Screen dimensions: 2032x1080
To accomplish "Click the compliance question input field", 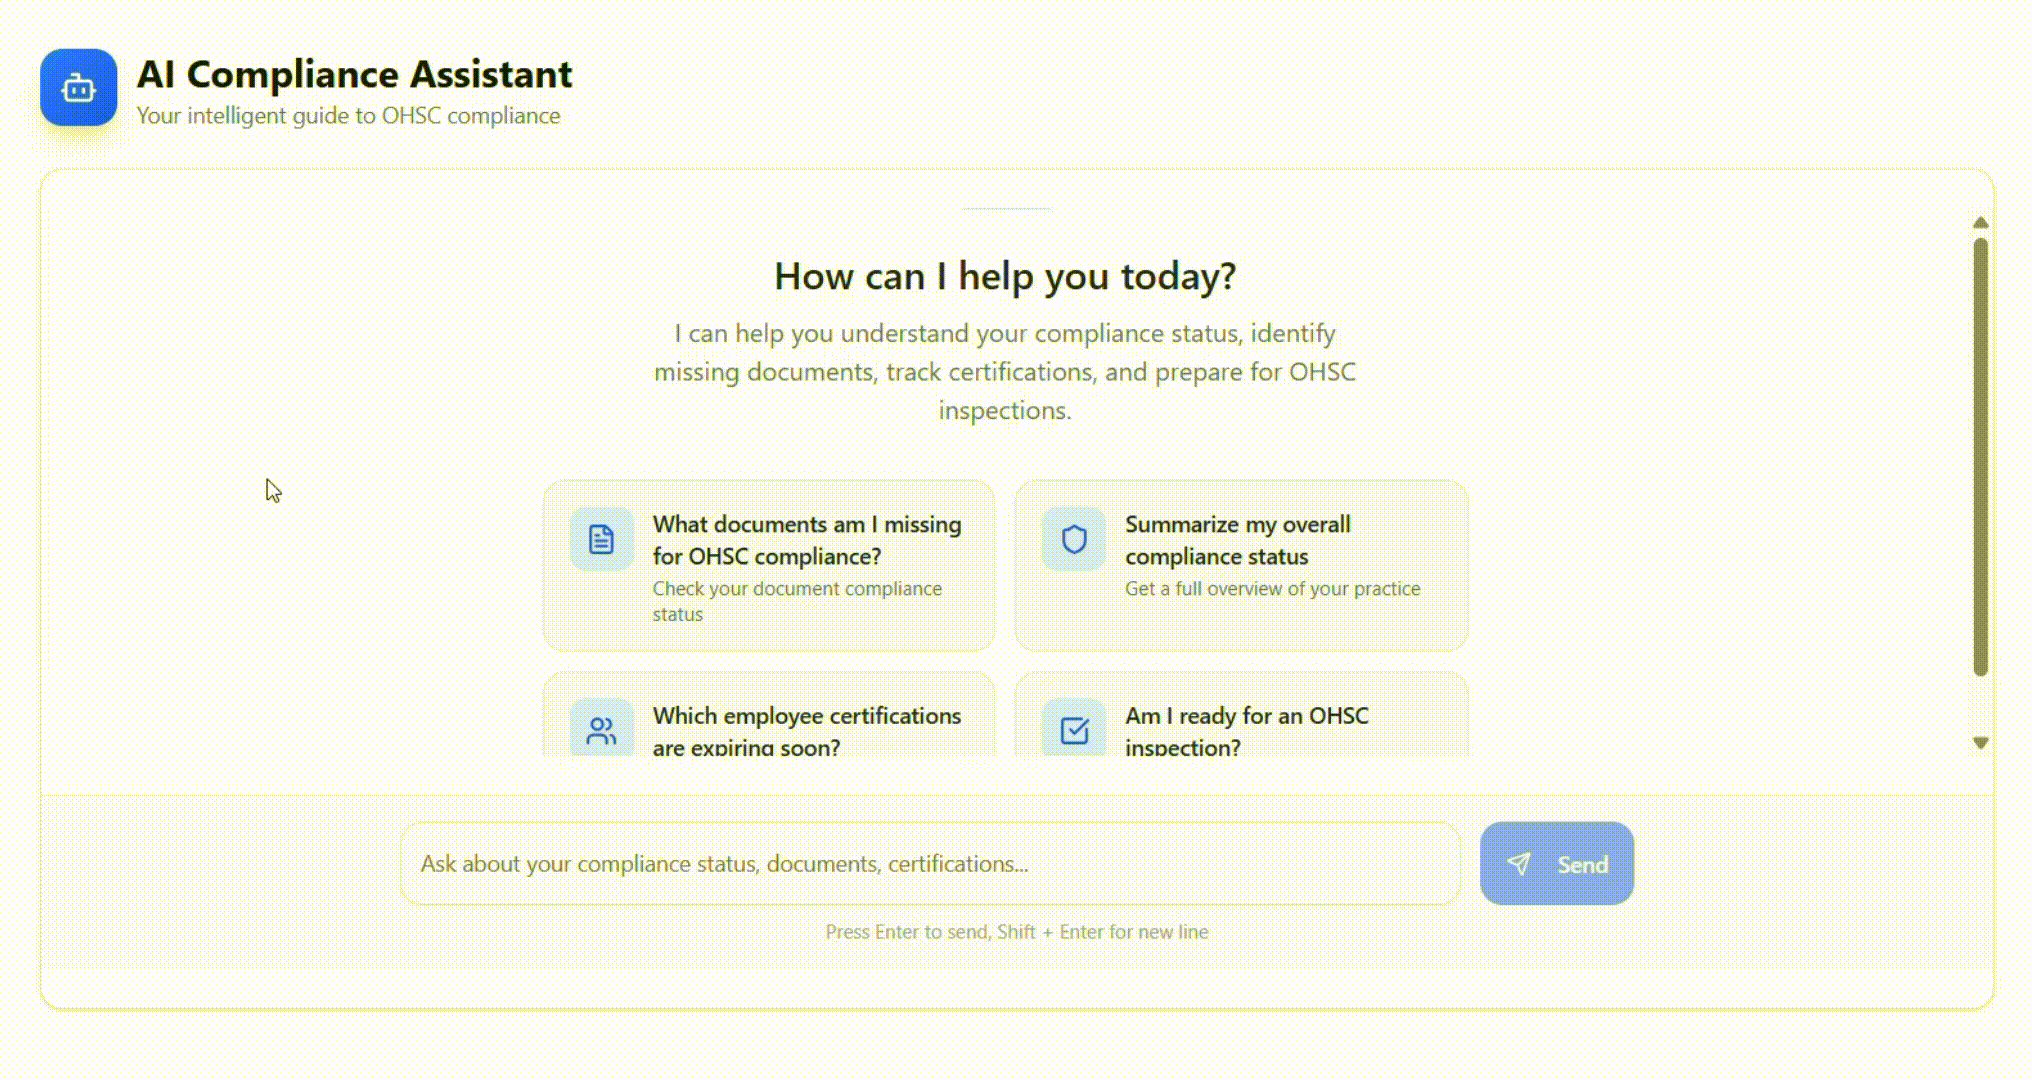I will point(931,864).
